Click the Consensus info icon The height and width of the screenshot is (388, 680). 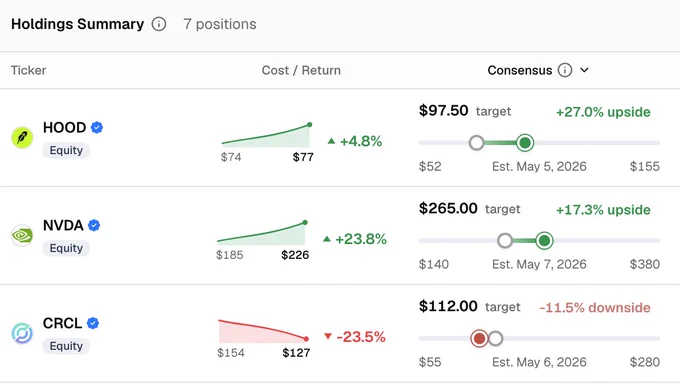(565, 70)
